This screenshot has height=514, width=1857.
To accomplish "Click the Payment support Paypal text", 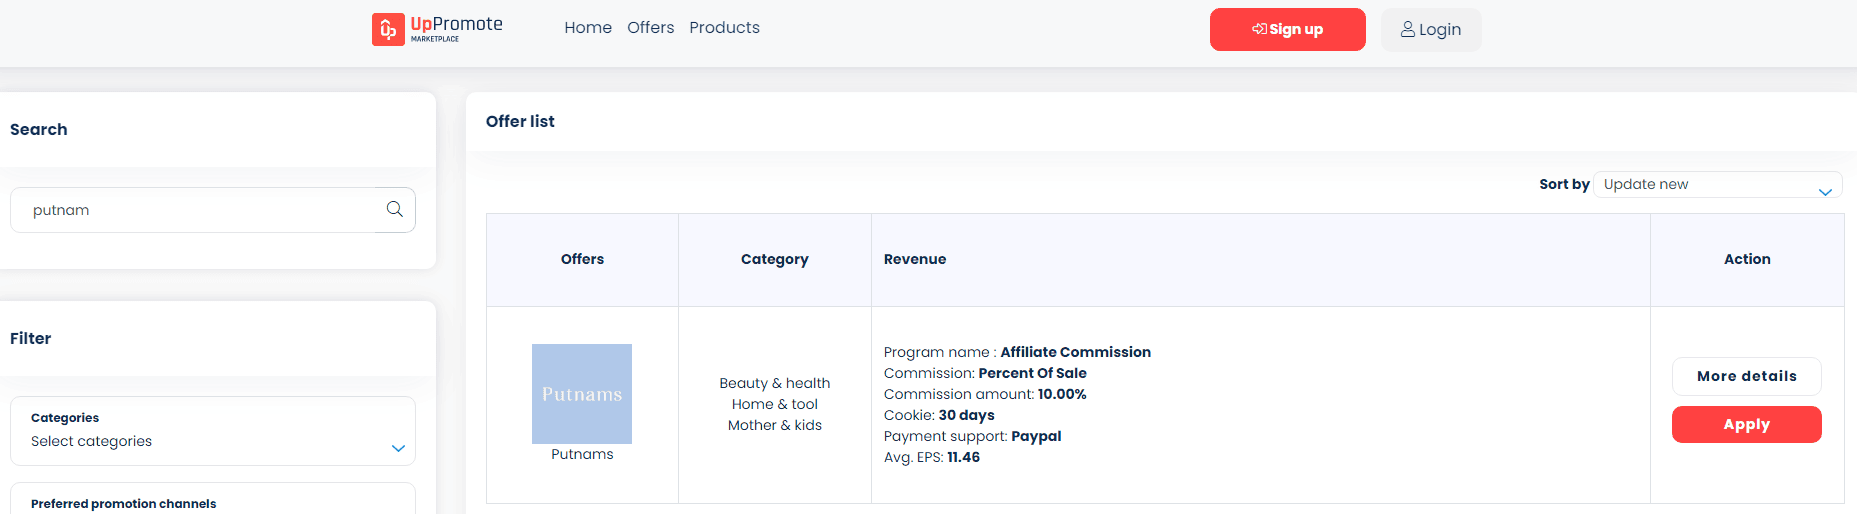I will [1036, 436].
